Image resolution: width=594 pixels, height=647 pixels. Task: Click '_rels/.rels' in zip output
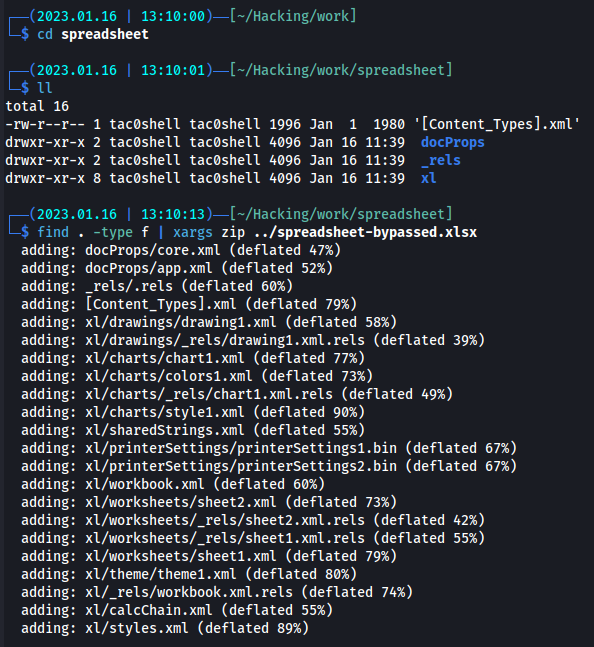pos(129,286)
